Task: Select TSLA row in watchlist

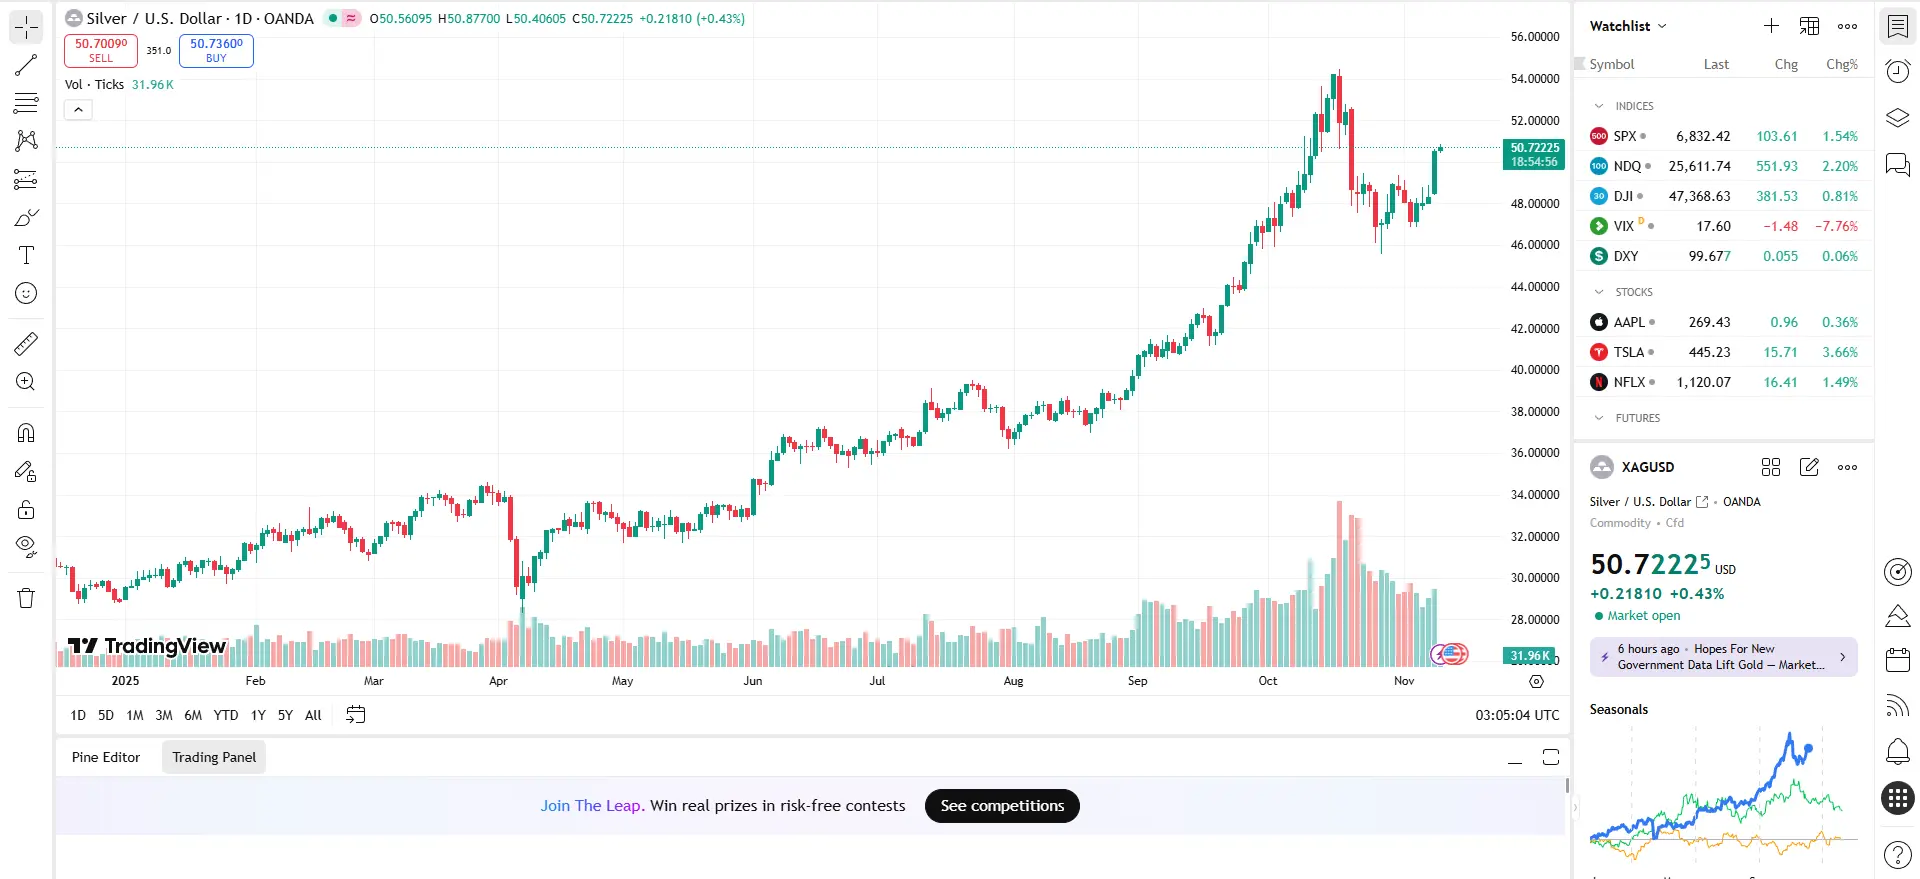Action: (1723, 352)
